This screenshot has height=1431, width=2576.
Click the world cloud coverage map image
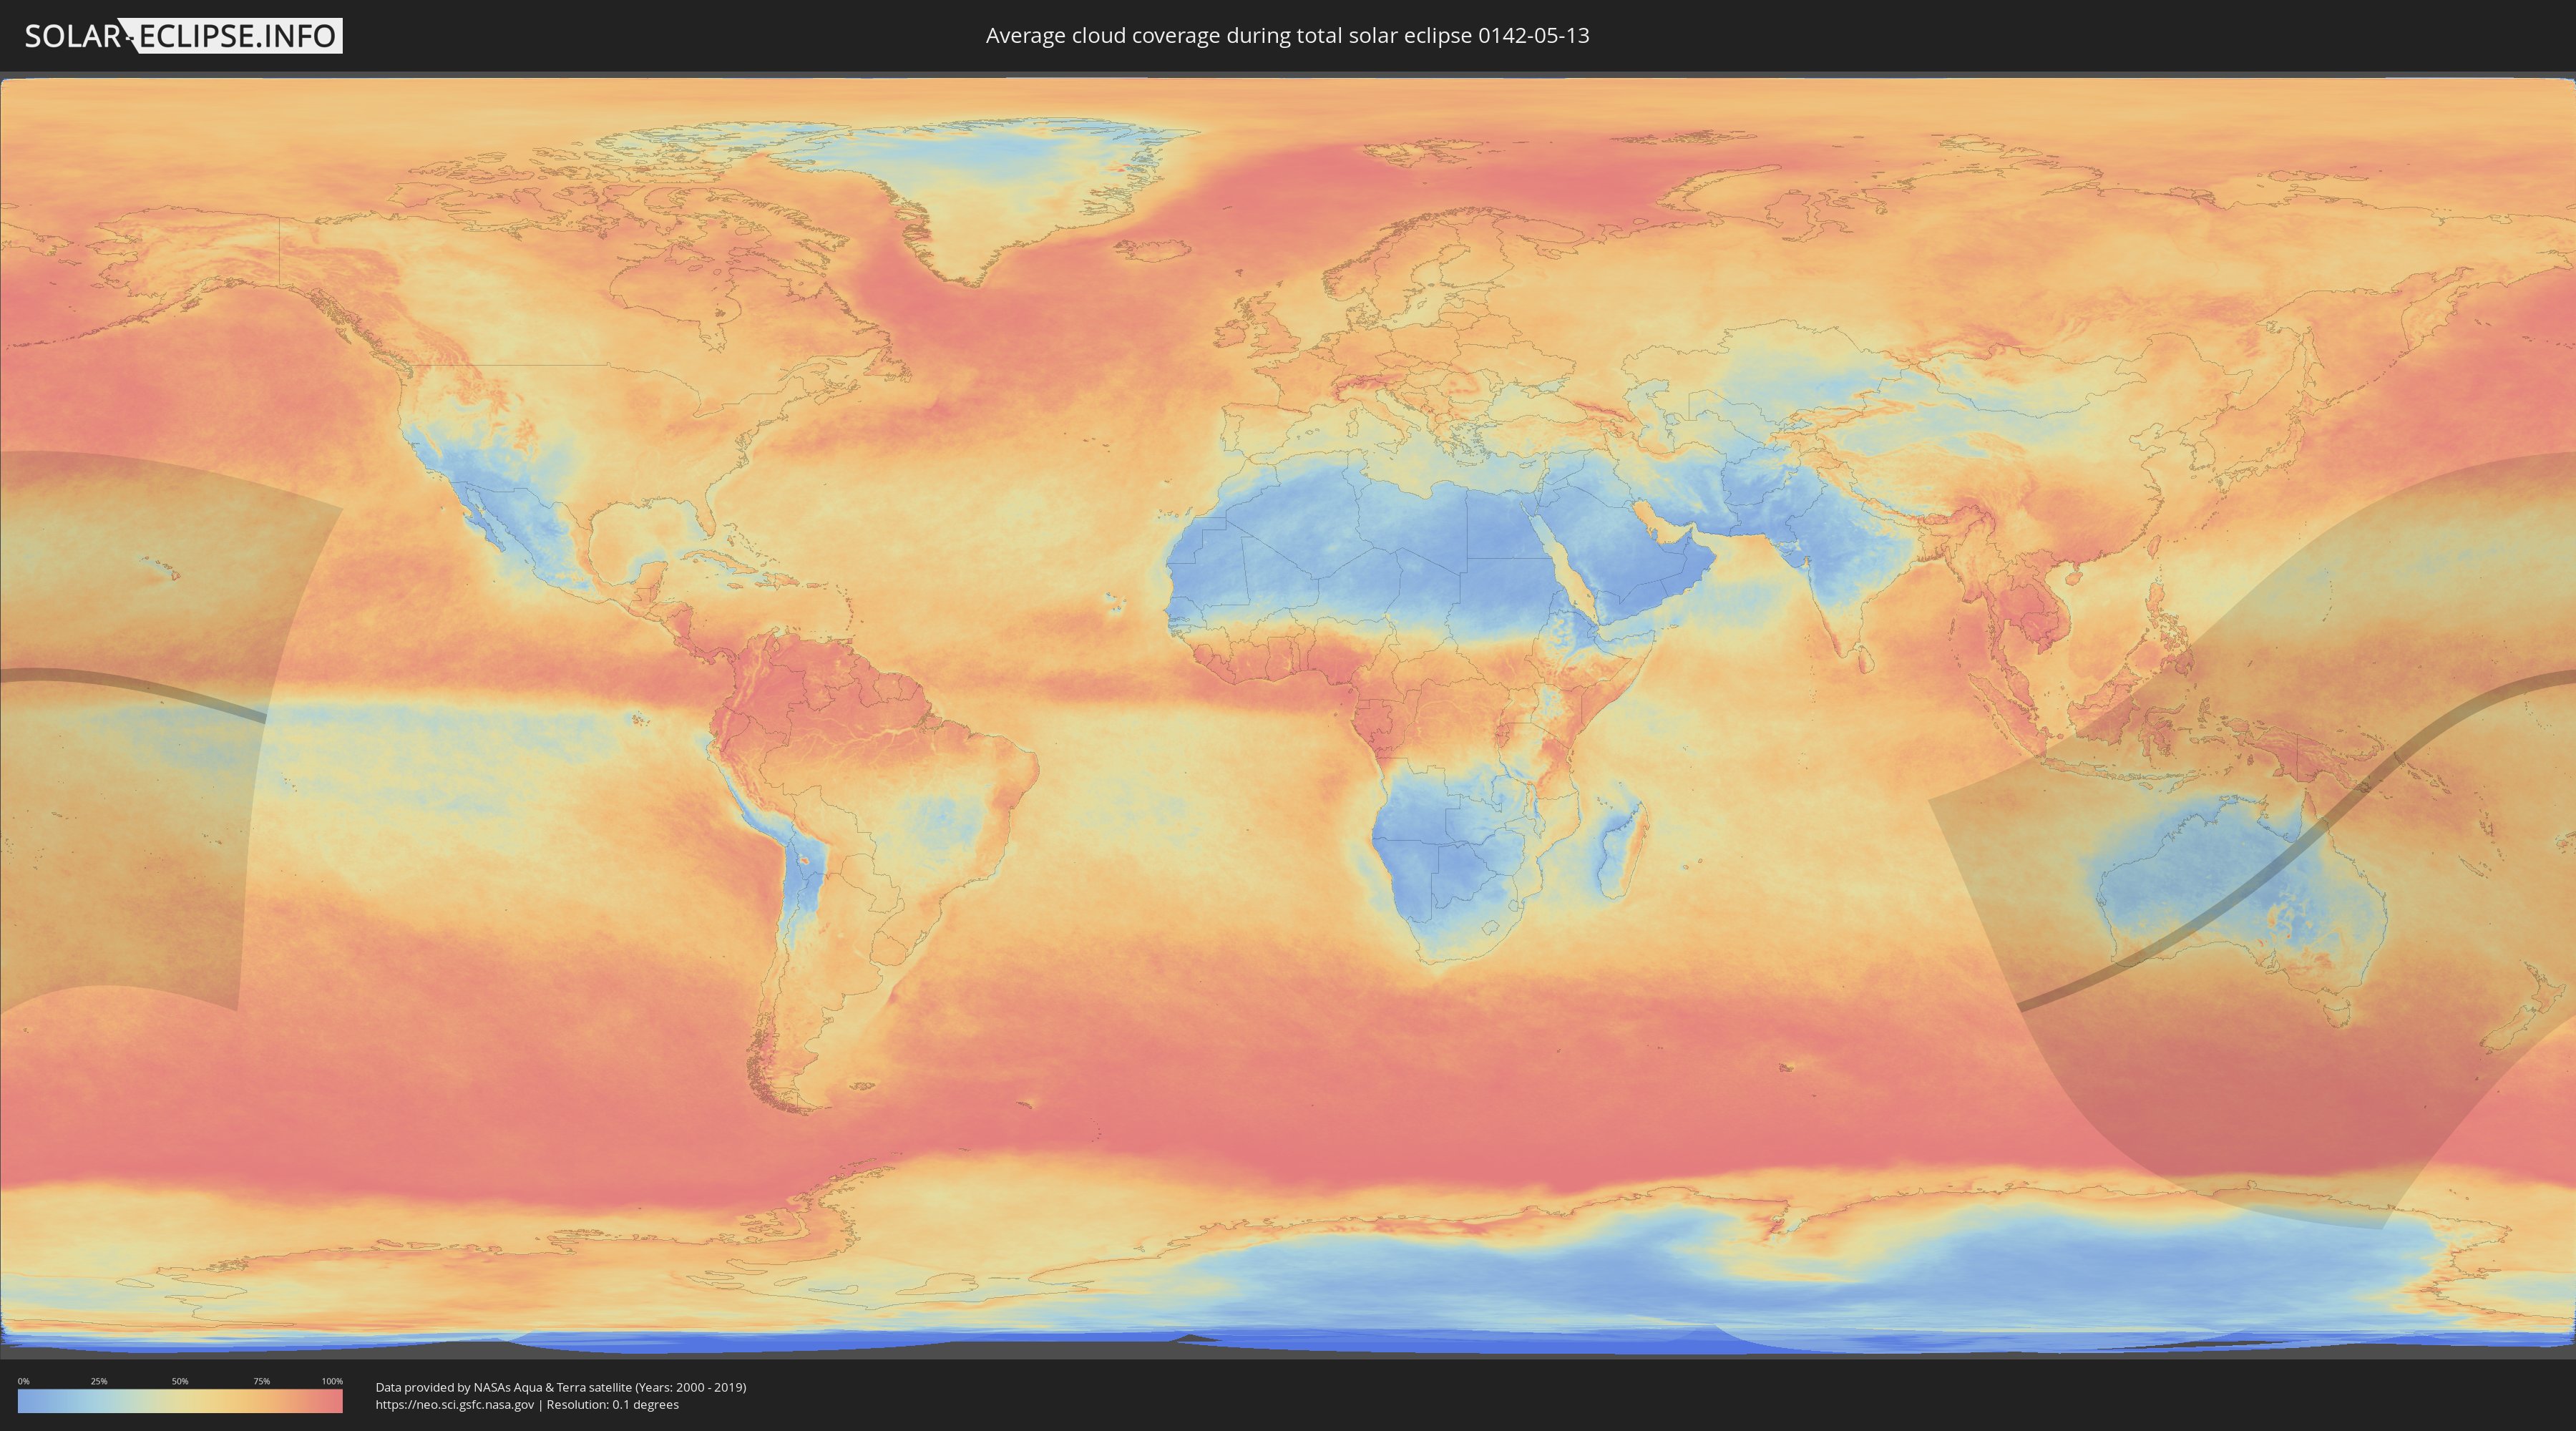[x=1288, y=716]
